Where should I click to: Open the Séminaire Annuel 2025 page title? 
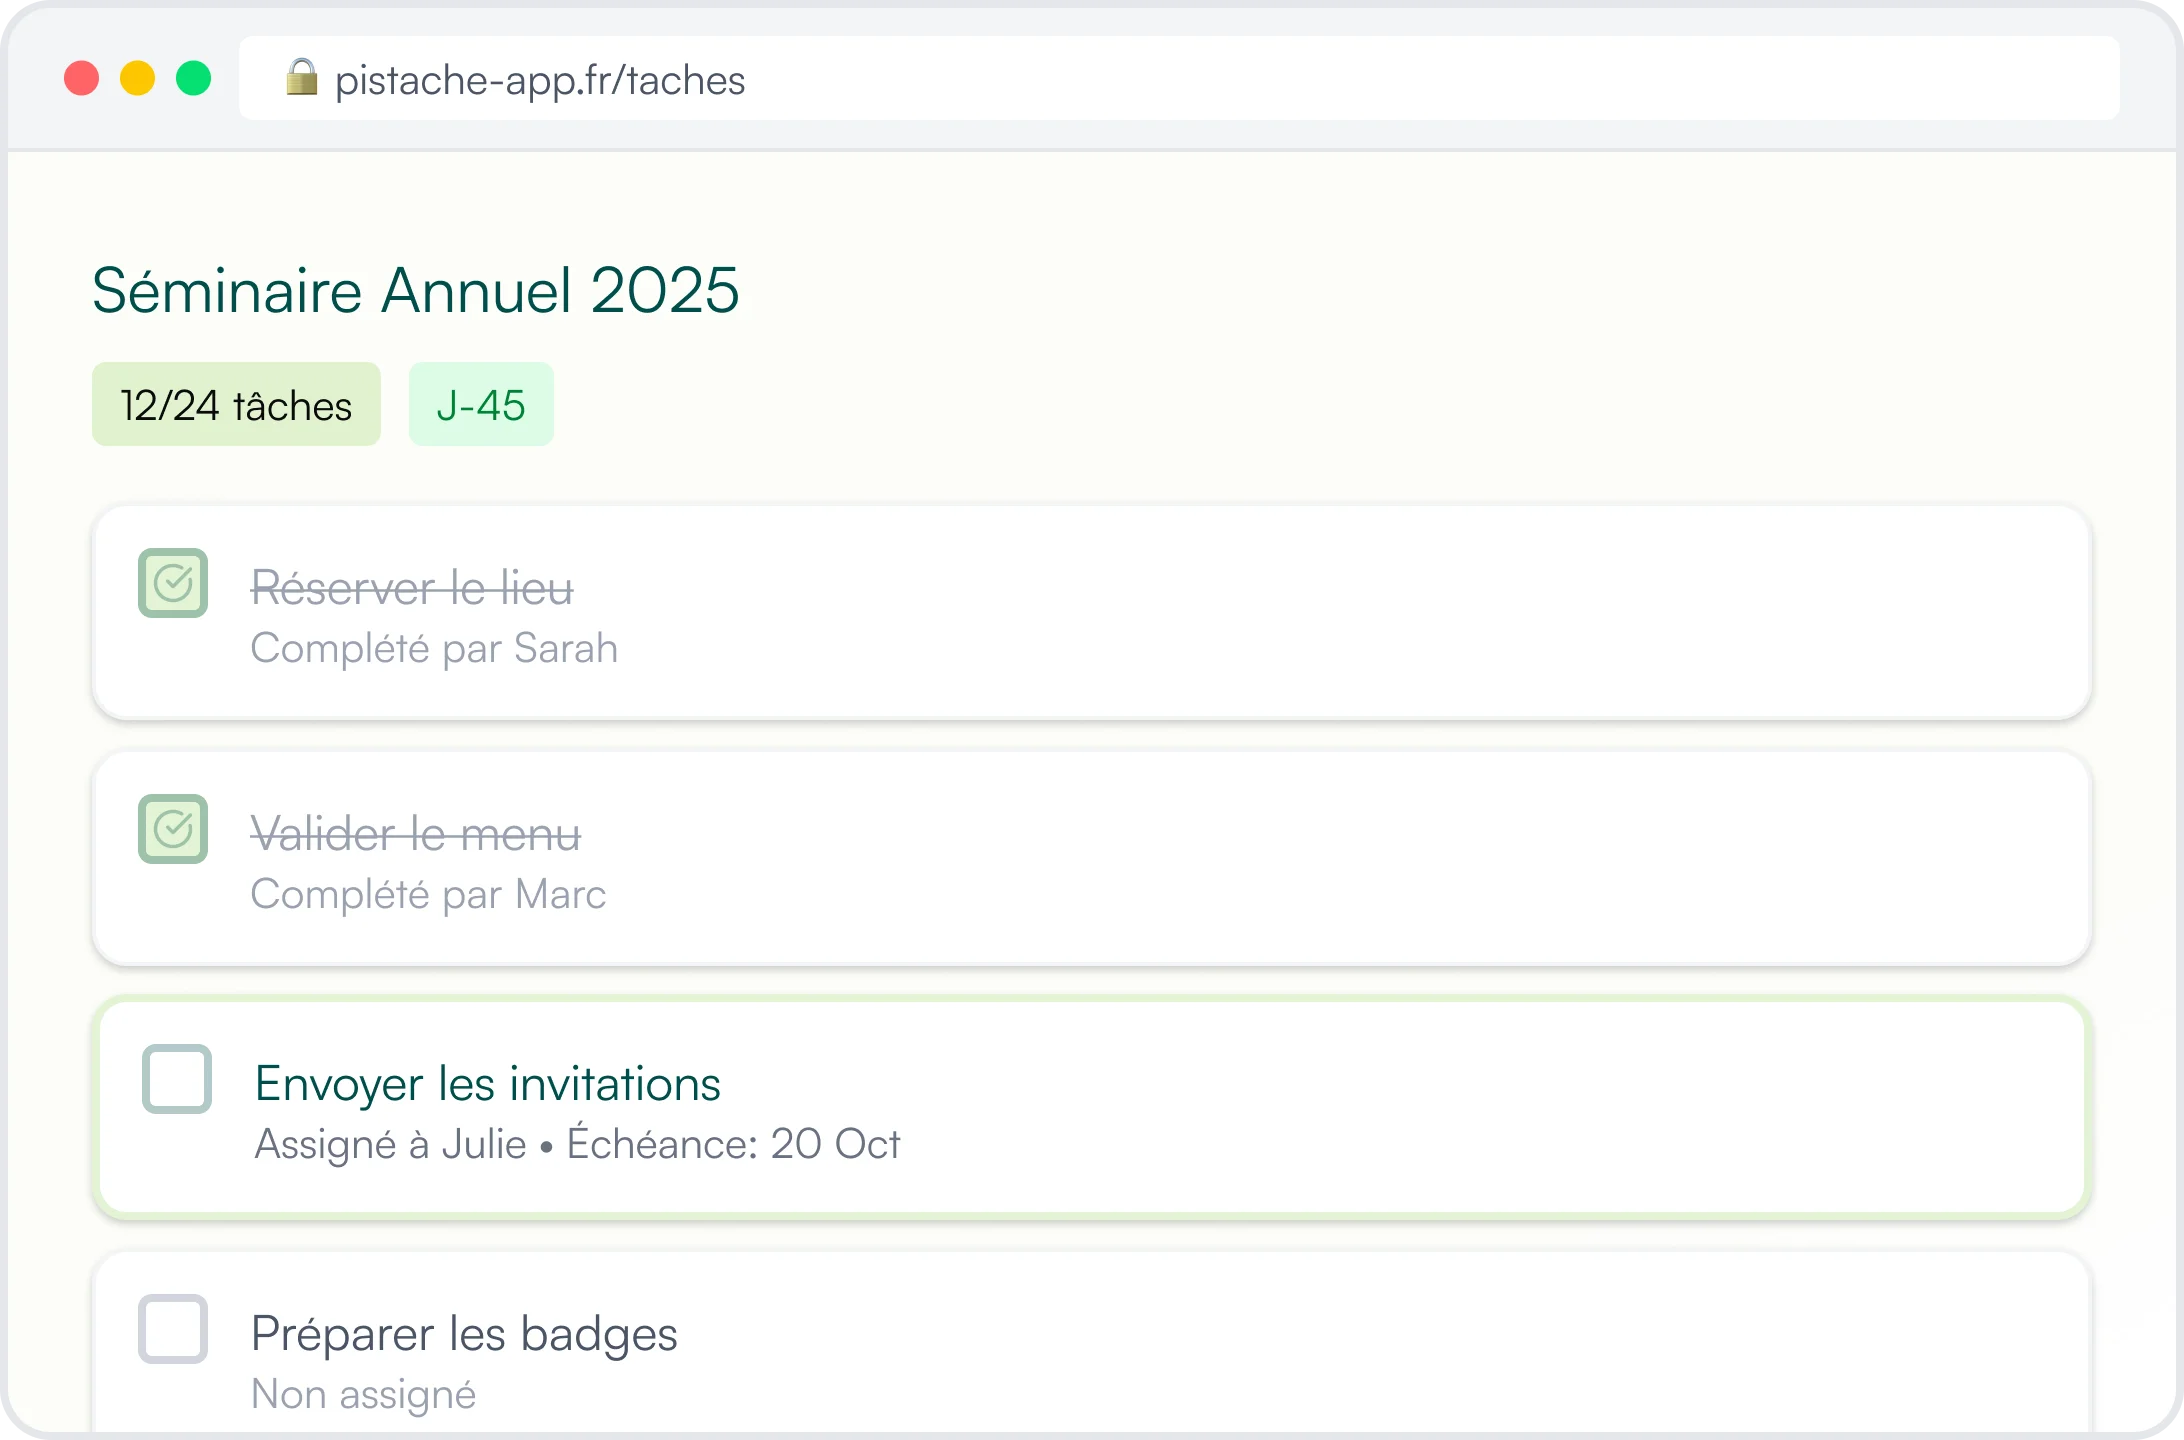point(416,291)
